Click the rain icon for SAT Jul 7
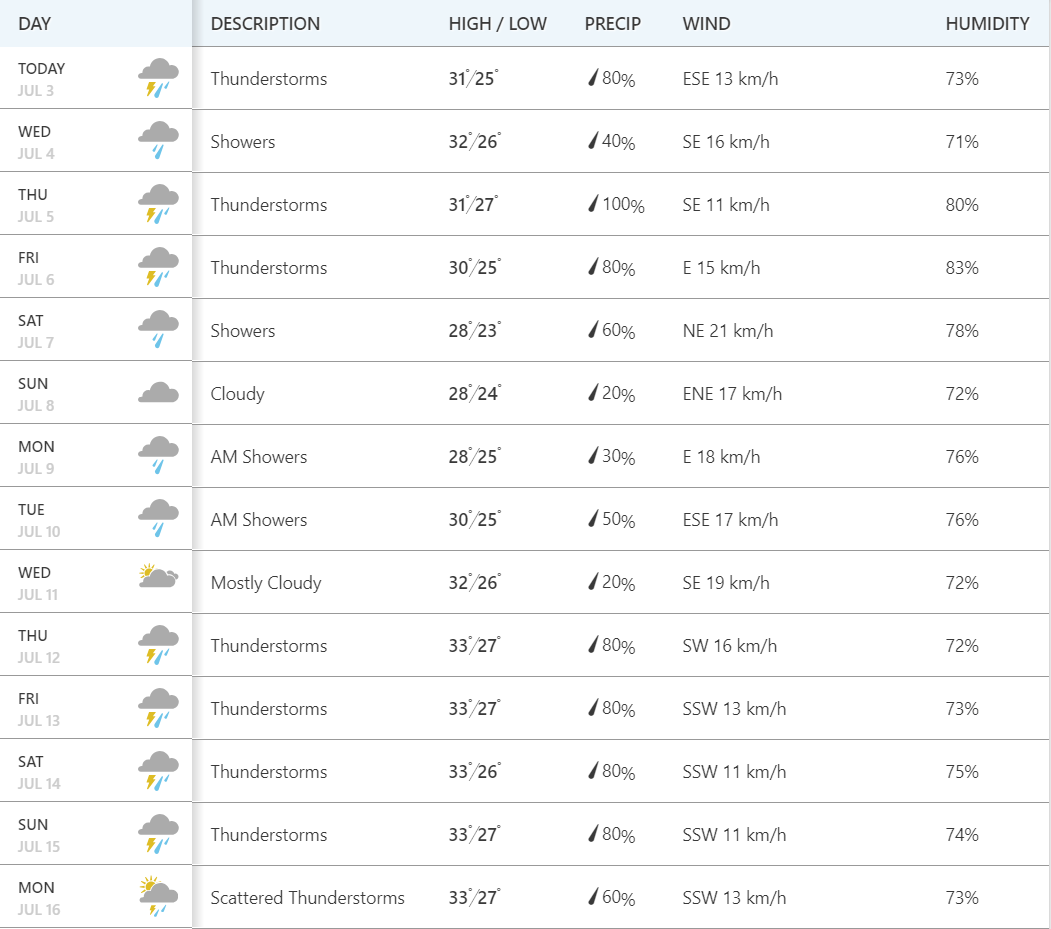This screenshot has width=1051, height=929. (158, 330)
